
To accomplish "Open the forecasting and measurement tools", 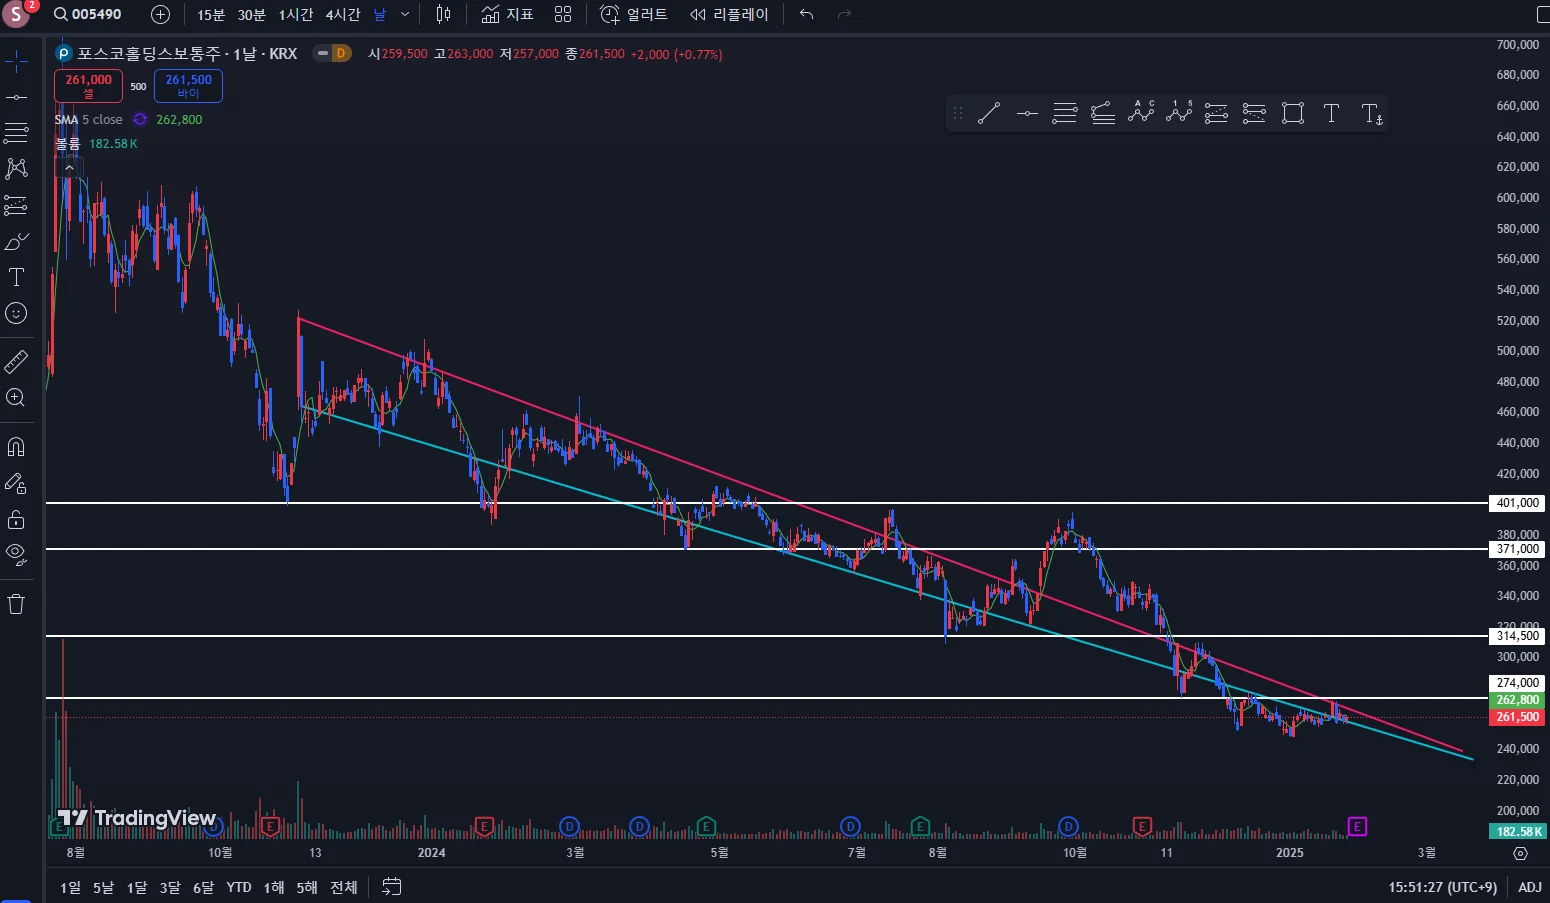I will [x=16, y=205].
